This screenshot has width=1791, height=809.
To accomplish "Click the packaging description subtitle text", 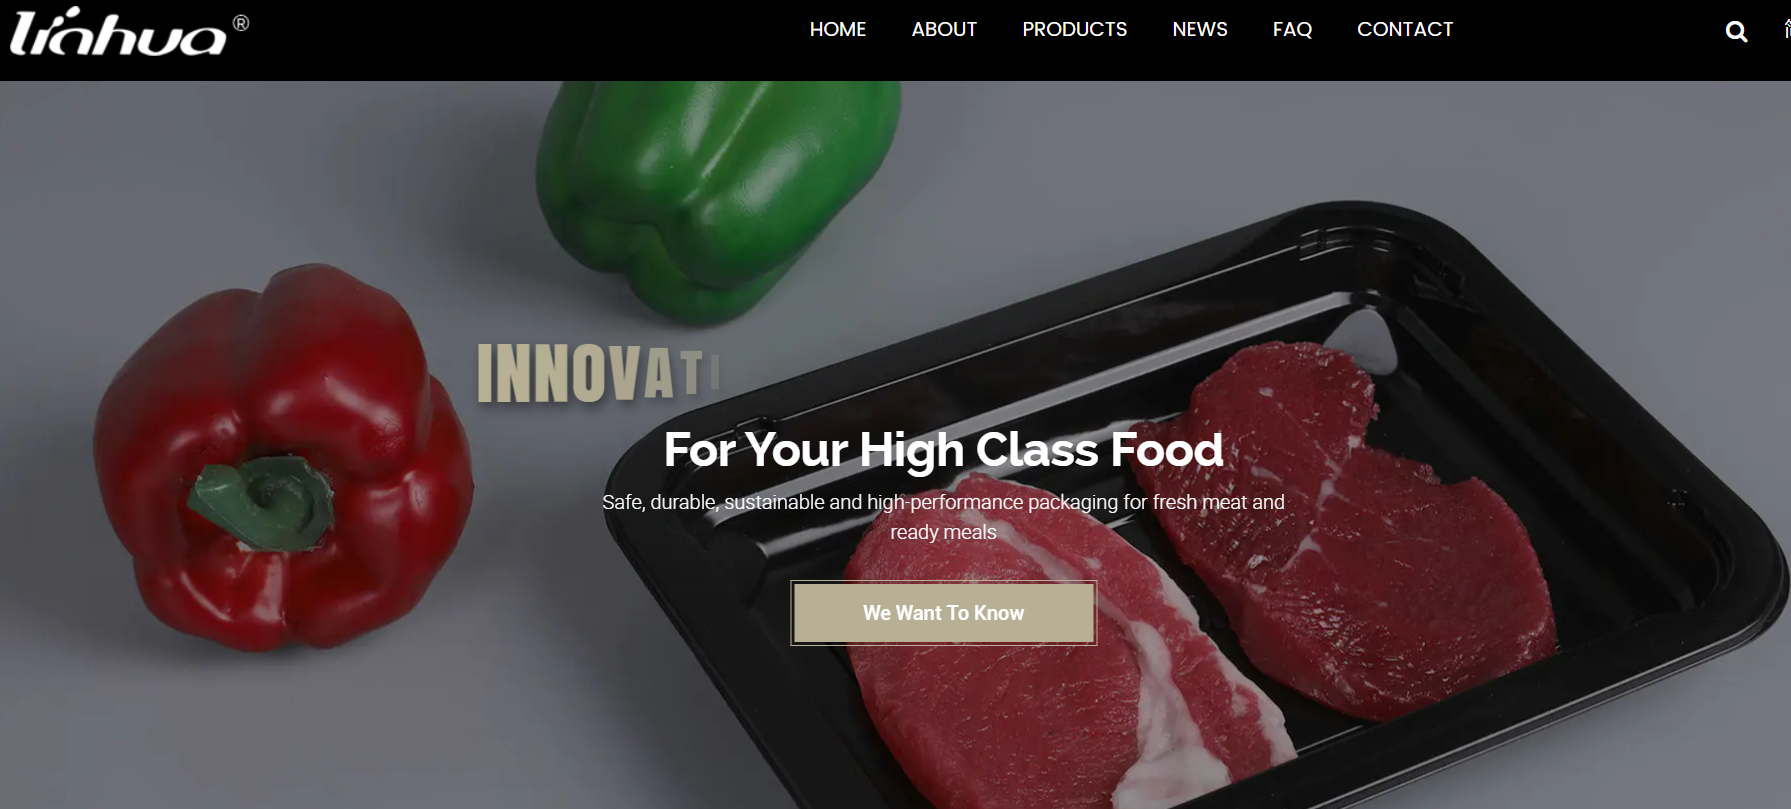I will (943, 517).
